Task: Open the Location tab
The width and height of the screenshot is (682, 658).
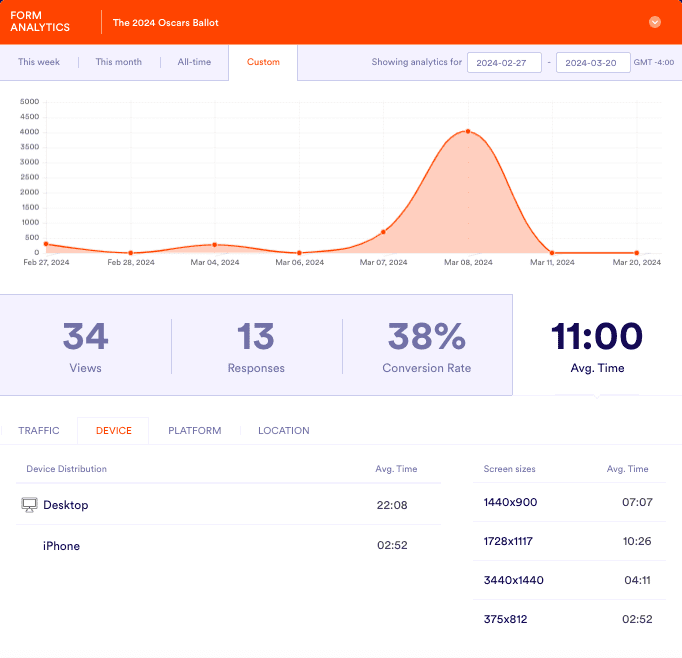Action: 283,431
